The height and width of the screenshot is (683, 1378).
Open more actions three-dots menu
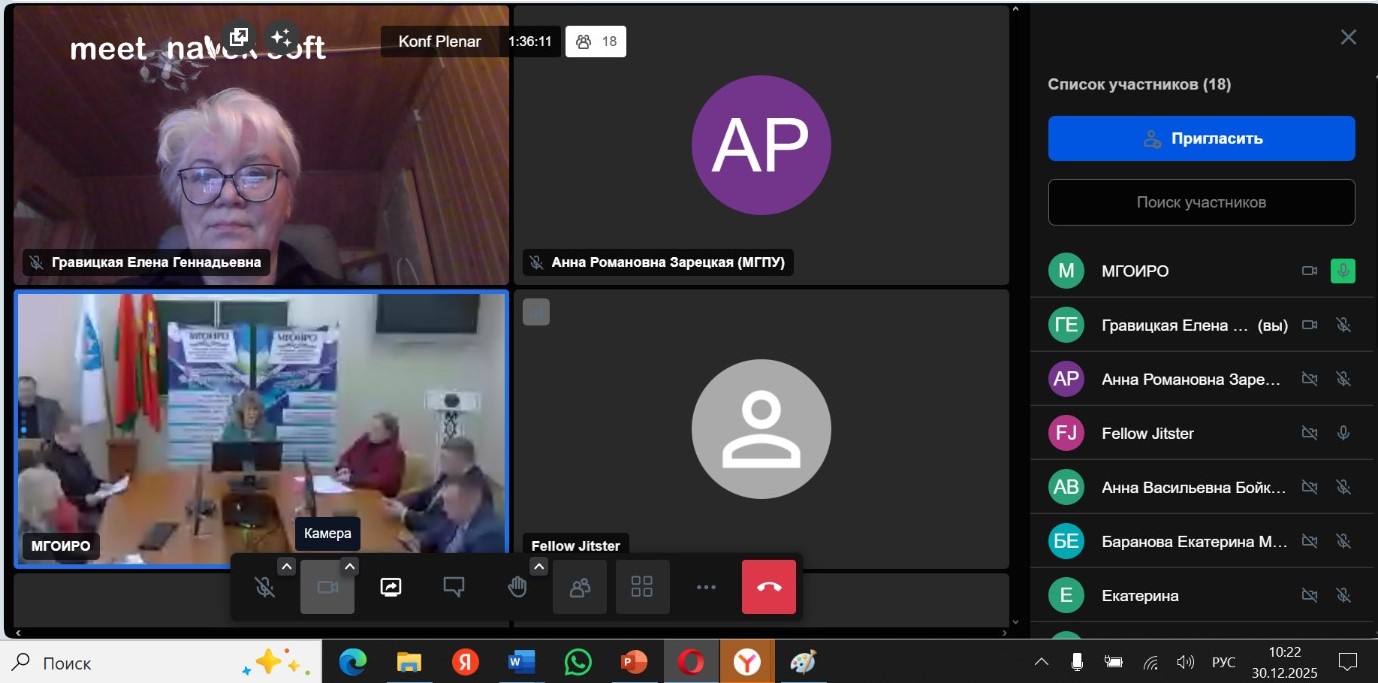pyautogui.click(x=706, y=587)
